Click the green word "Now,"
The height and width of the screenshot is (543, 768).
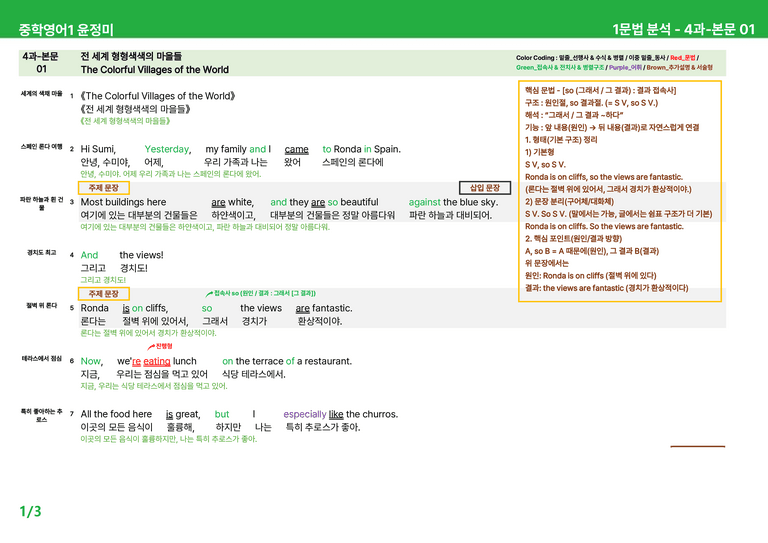(x=92, y=361)
